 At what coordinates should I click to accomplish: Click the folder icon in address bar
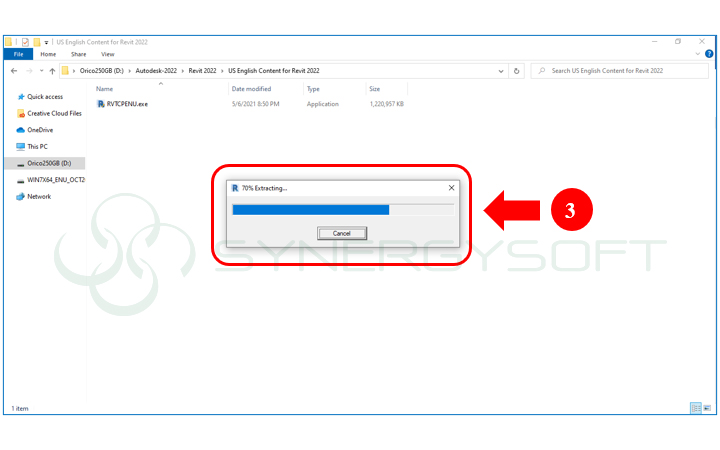(x=65, y=71)
